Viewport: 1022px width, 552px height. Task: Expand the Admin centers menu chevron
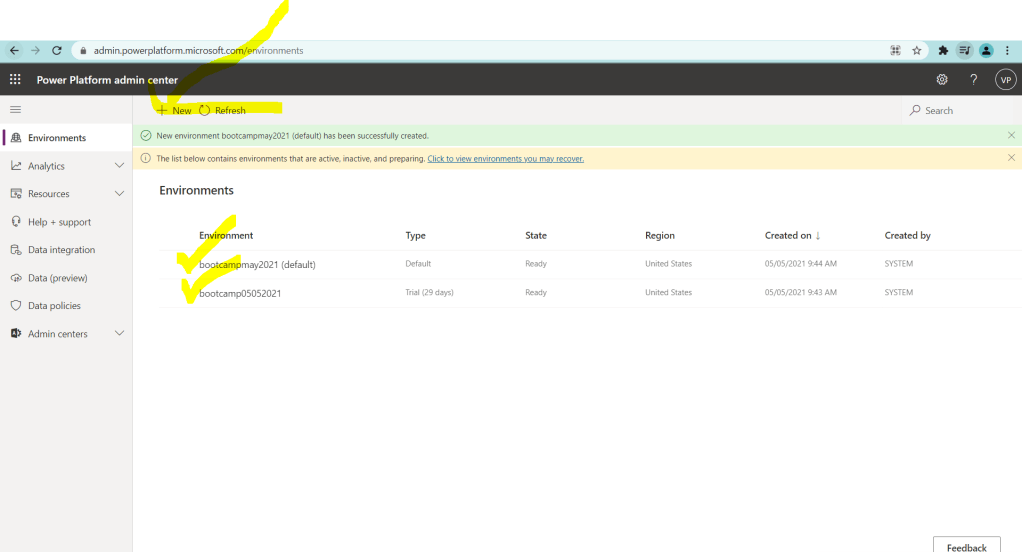119,333
